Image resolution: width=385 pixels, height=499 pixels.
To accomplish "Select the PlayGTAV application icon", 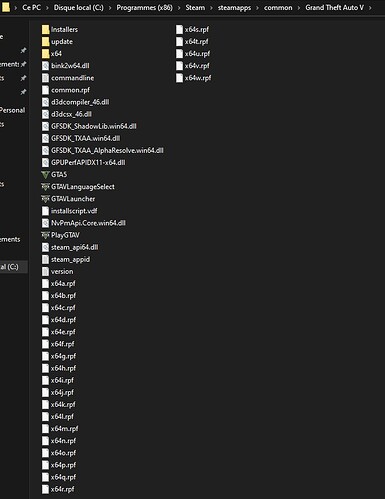I will point(45,235).
